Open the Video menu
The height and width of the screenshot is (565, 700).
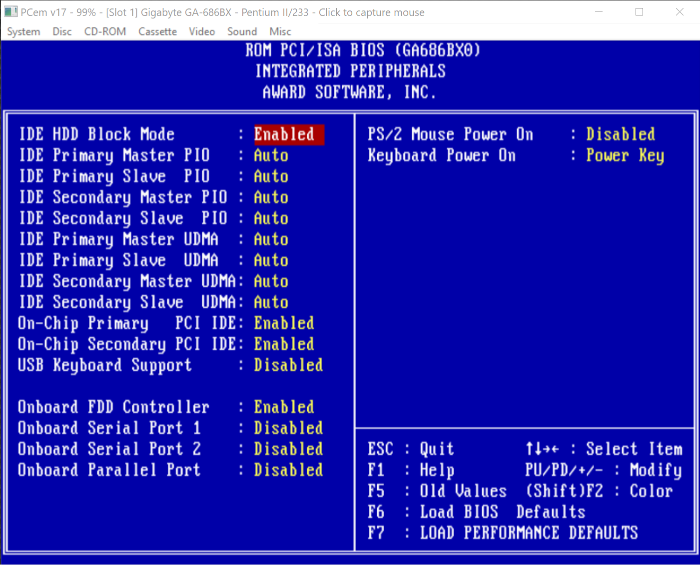[x=202, y=32]
